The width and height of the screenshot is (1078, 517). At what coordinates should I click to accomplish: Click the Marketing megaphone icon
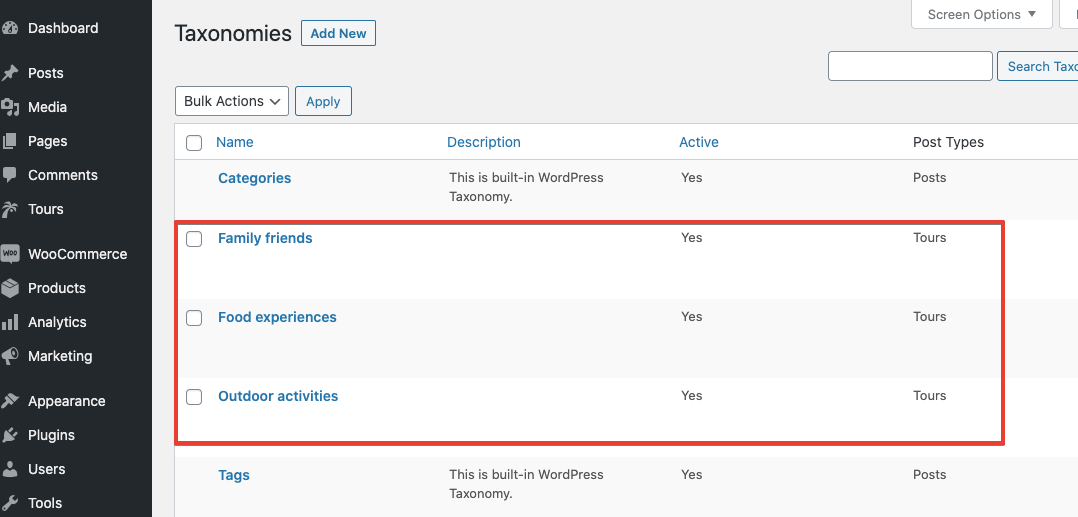pyautogui.click(x=10, y=356)
